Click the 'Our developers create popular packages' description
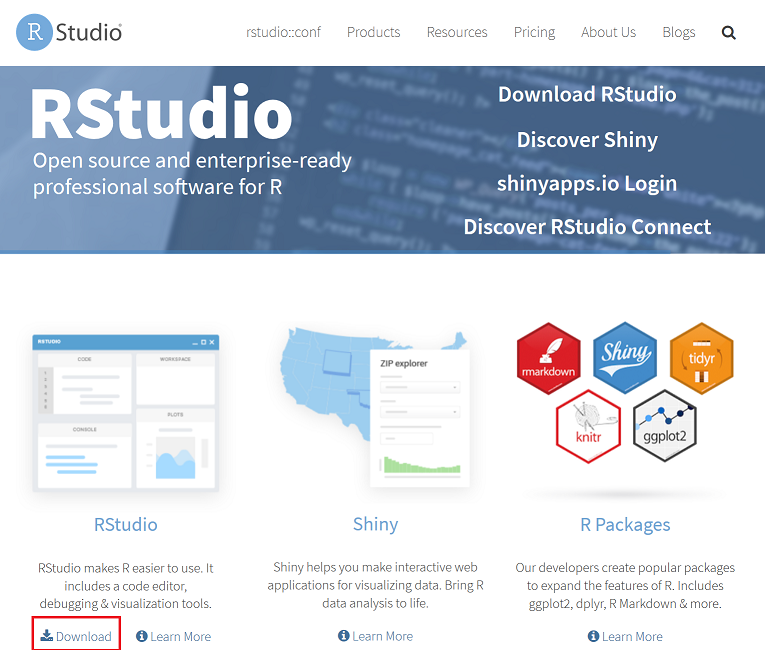This screenshot has height=650, width=765. click(625, 586)
